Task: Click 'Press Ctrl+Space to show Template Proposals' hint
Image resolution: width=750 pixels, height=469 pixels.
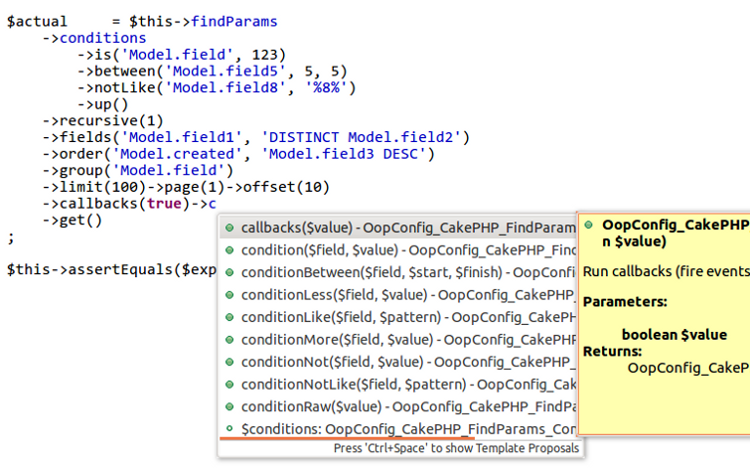Action: point(456,448)
